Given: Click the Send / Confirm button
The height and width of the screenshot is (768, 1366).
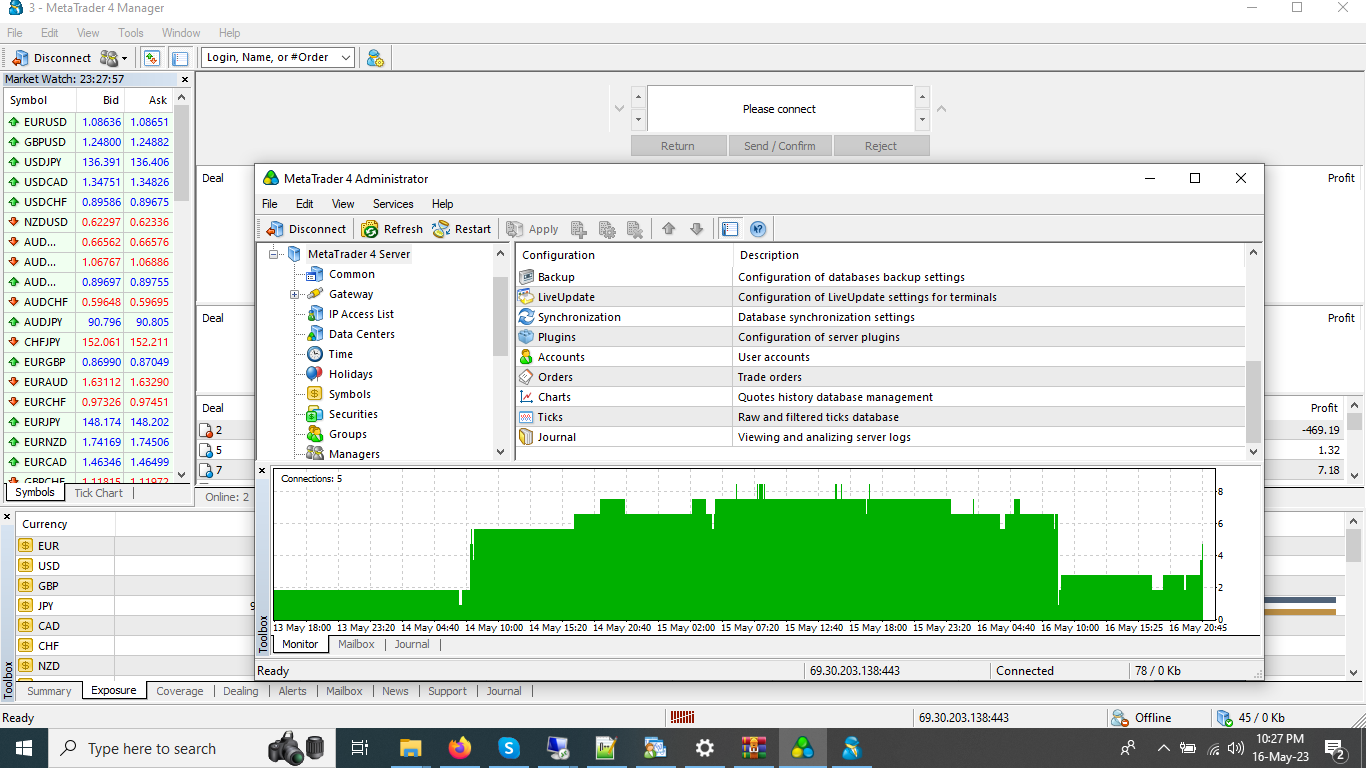Looking at the screenshot, I should [x=780, y=146].
